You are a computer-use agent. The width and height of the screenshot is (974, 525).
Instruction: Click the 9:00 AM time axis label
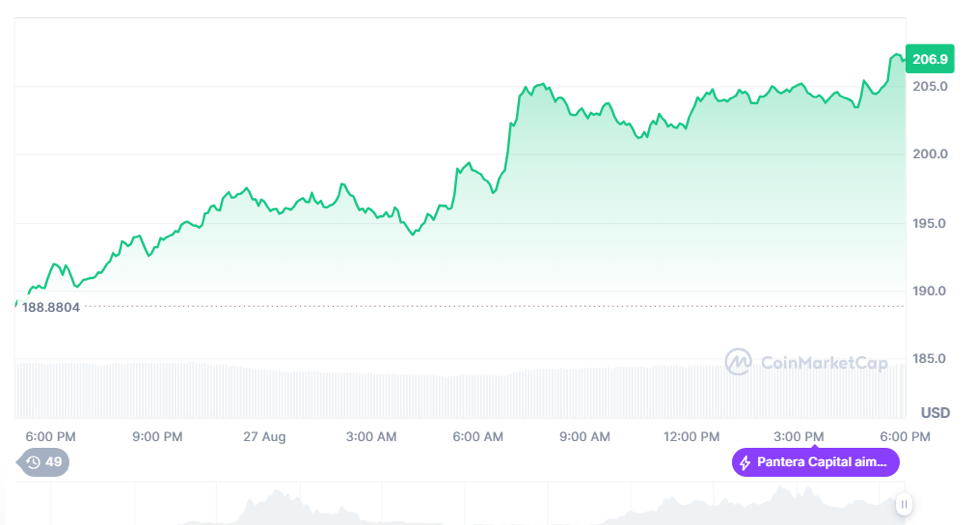[585, 437]
